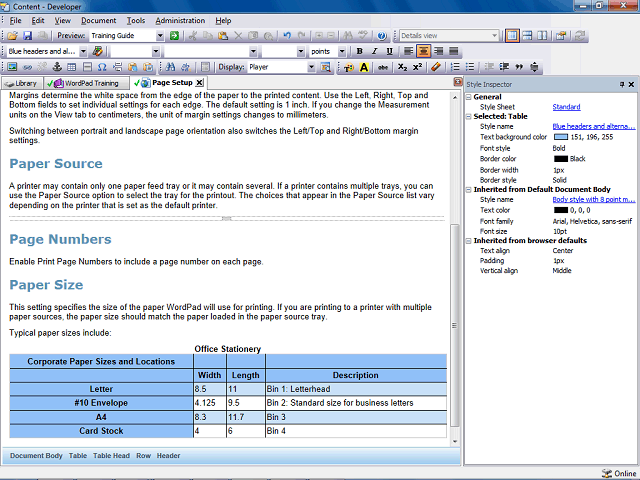Image resolution: width=640 pixels, height=480 pixels.
Task: Select Table Head in the breadcrumb
Action: 111,456
